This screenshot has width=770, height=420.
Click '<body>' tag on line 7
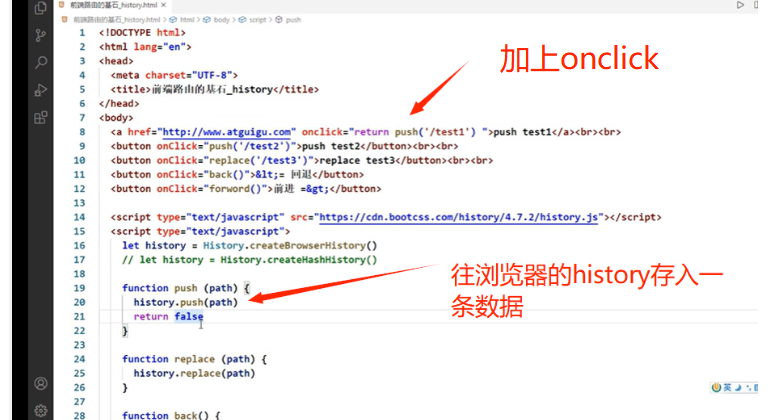coord(116,118)
